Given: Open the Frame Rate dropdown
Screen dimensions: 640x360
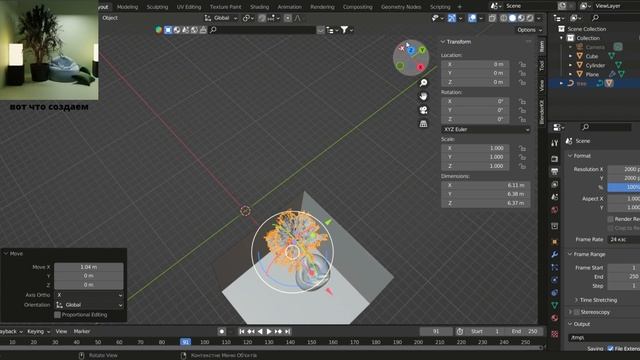Looking at the screenshot, I should pyautogui.click(x=624, y=240).
